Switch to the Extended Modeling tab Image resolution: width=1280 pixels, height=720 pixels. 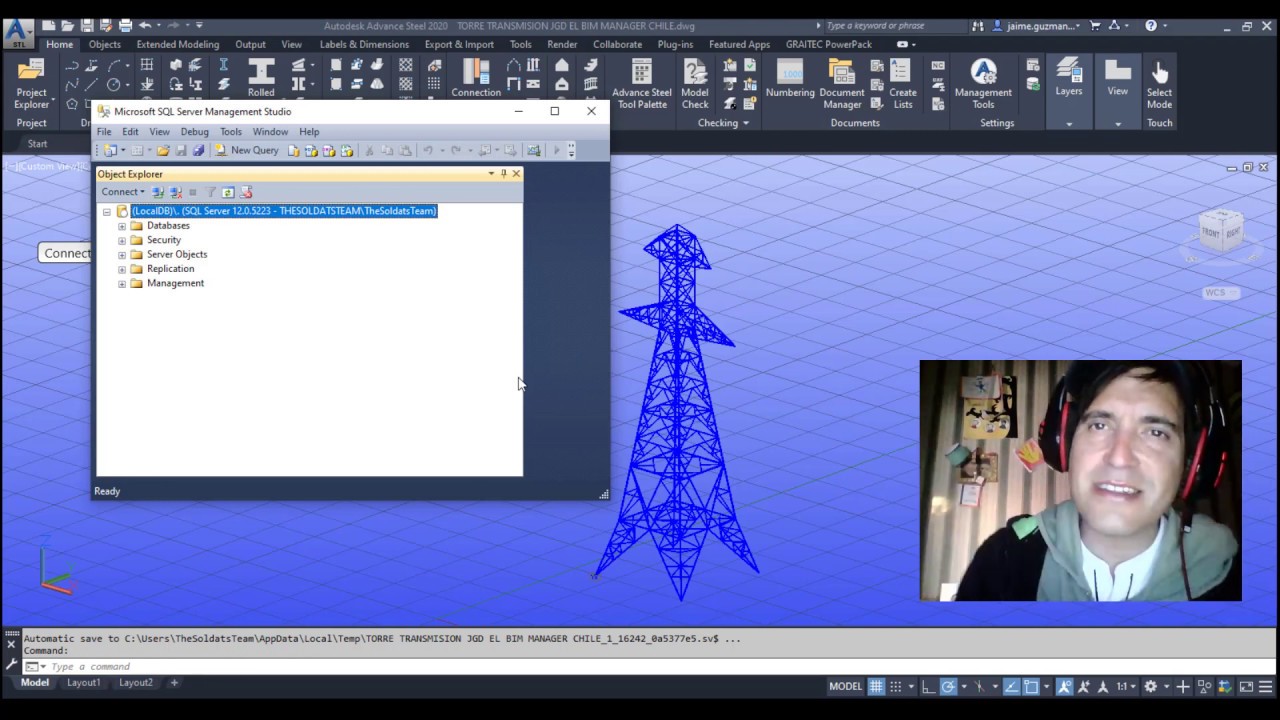click(x=178, y=44)
